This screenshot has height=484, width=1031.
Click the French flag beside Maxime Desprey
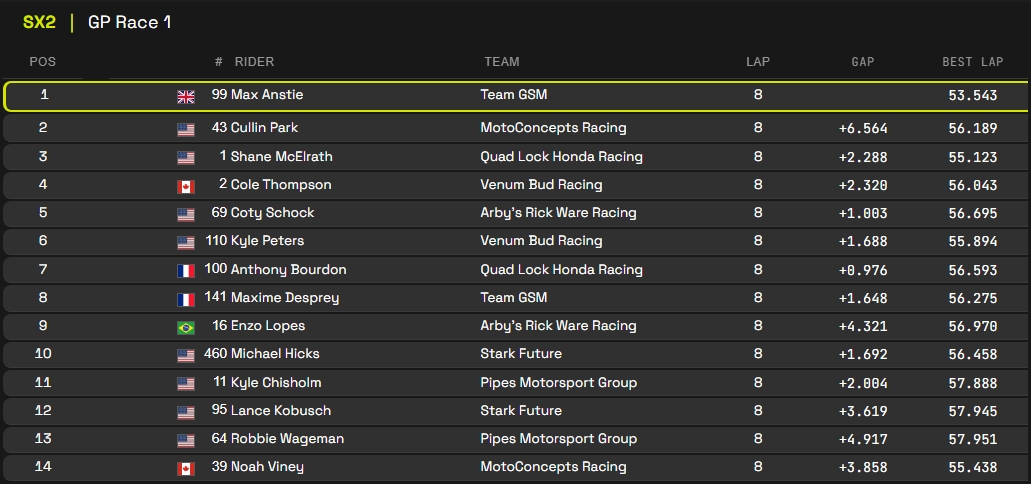click(x=186, y=298)
